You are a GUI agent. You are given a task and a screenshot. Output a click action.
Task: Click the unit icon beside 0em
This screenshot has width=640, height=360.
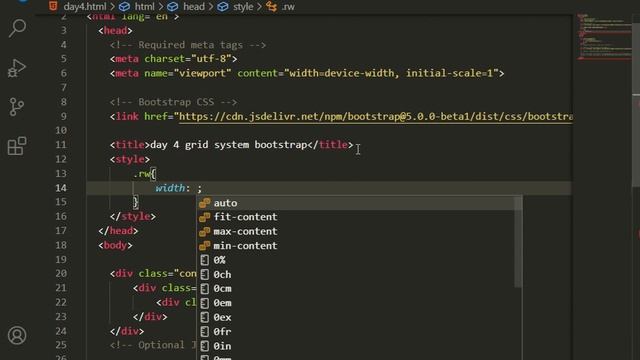[x=204, y=303]
